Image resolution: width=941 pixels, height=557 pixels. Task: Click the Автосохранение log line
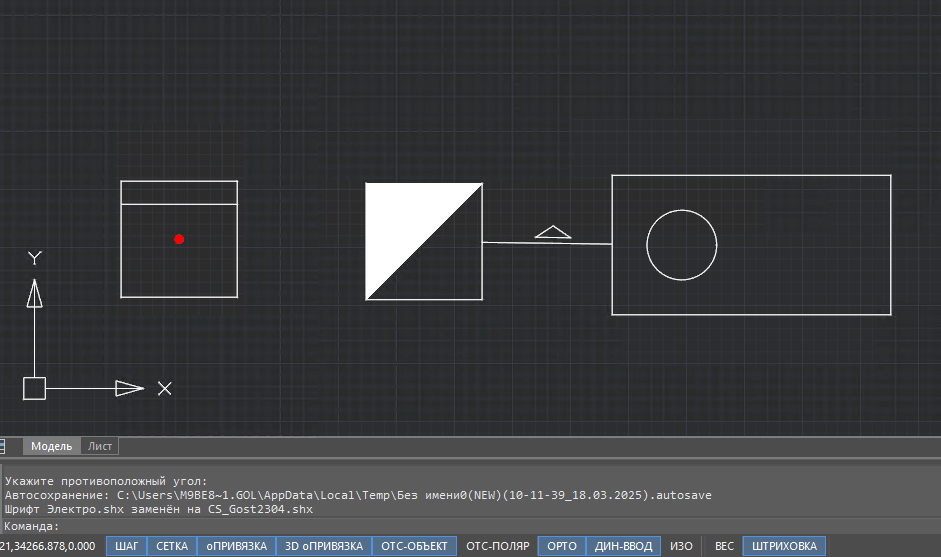click(358, 495)
